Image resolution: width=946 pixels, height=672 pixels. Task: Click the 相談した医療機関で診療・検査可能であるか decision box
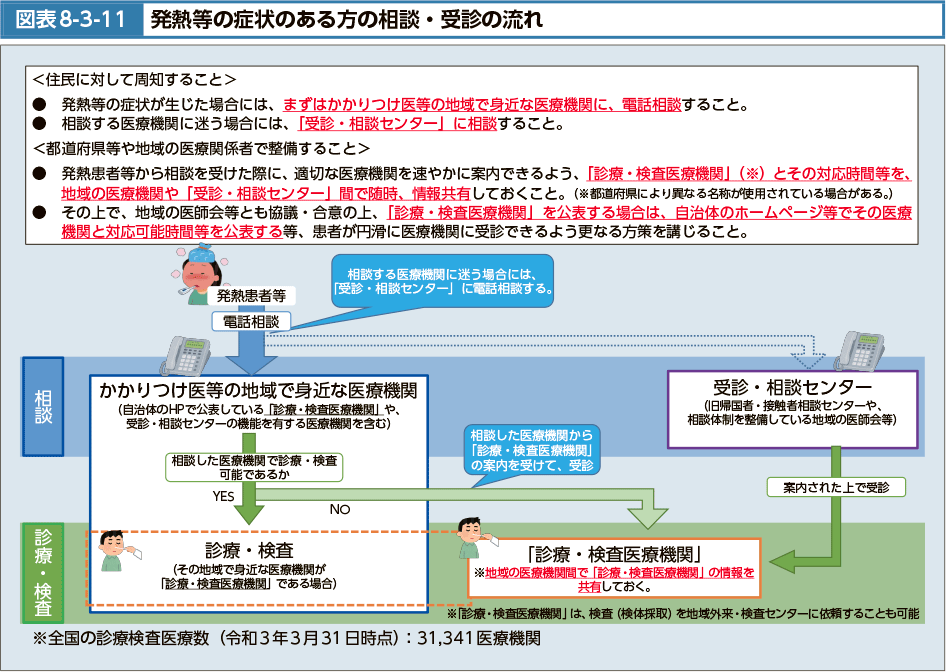(253, 467)
